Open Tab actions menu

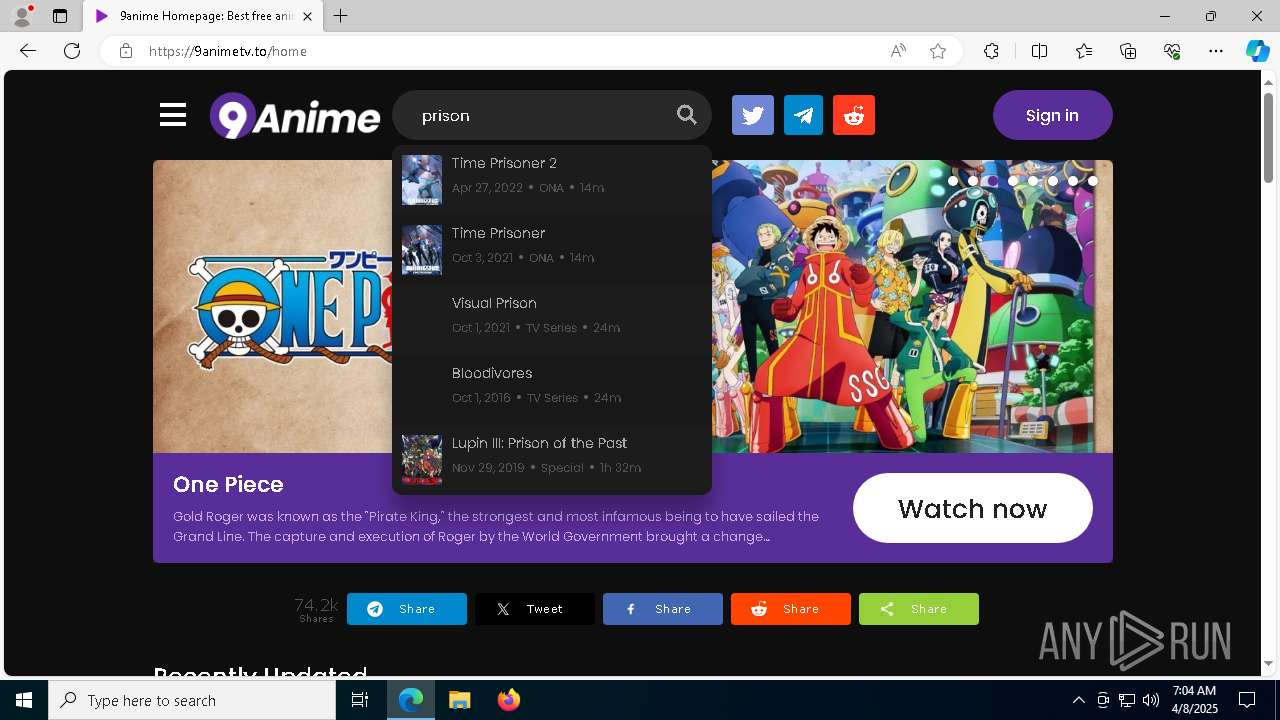[x=60, y=16]
